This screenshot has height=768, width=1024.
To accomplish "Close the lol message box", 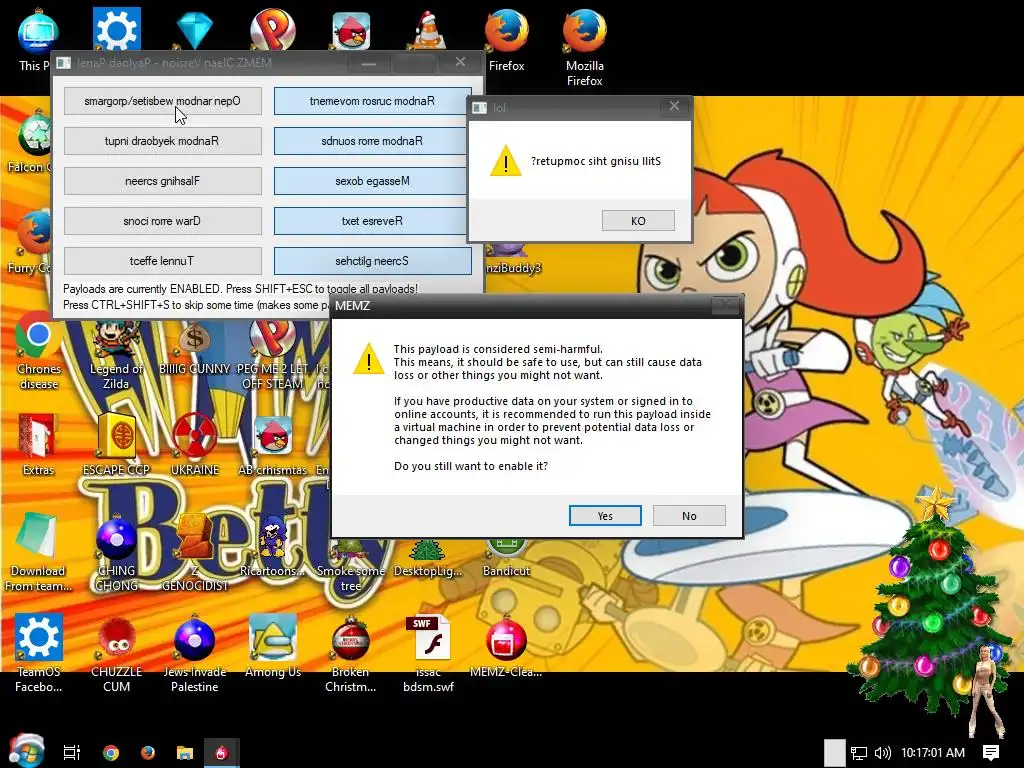I will [674, 106].
